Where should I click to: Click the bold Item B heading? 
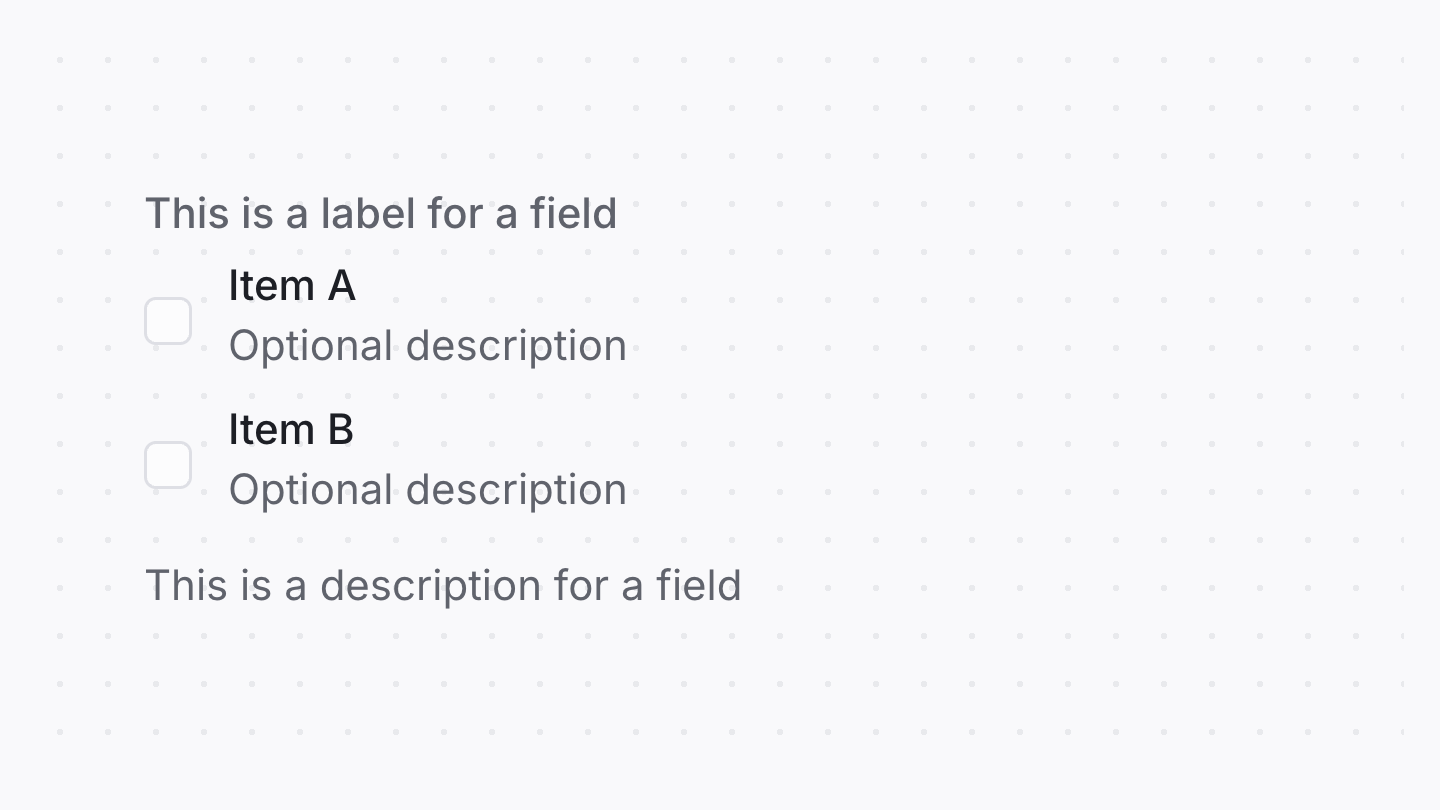[291, 430]
